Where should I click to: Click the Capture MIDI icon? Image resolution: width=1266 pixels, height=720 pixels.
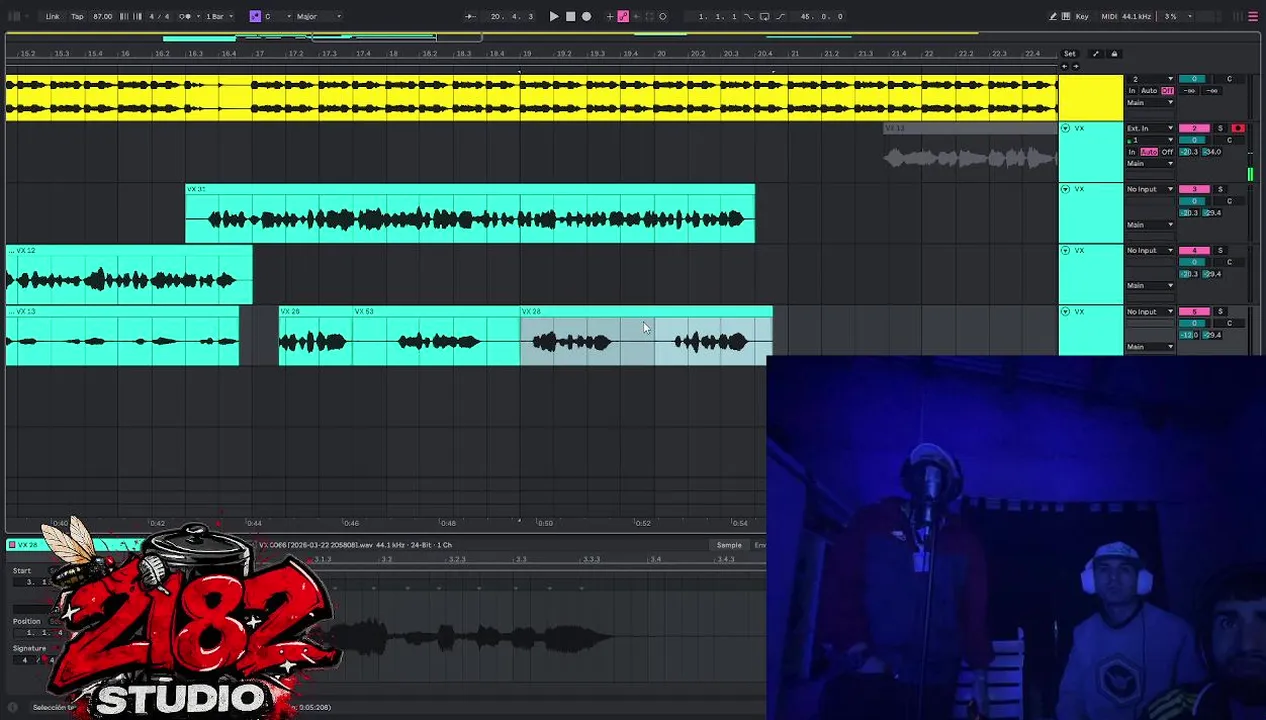point(650,16)
